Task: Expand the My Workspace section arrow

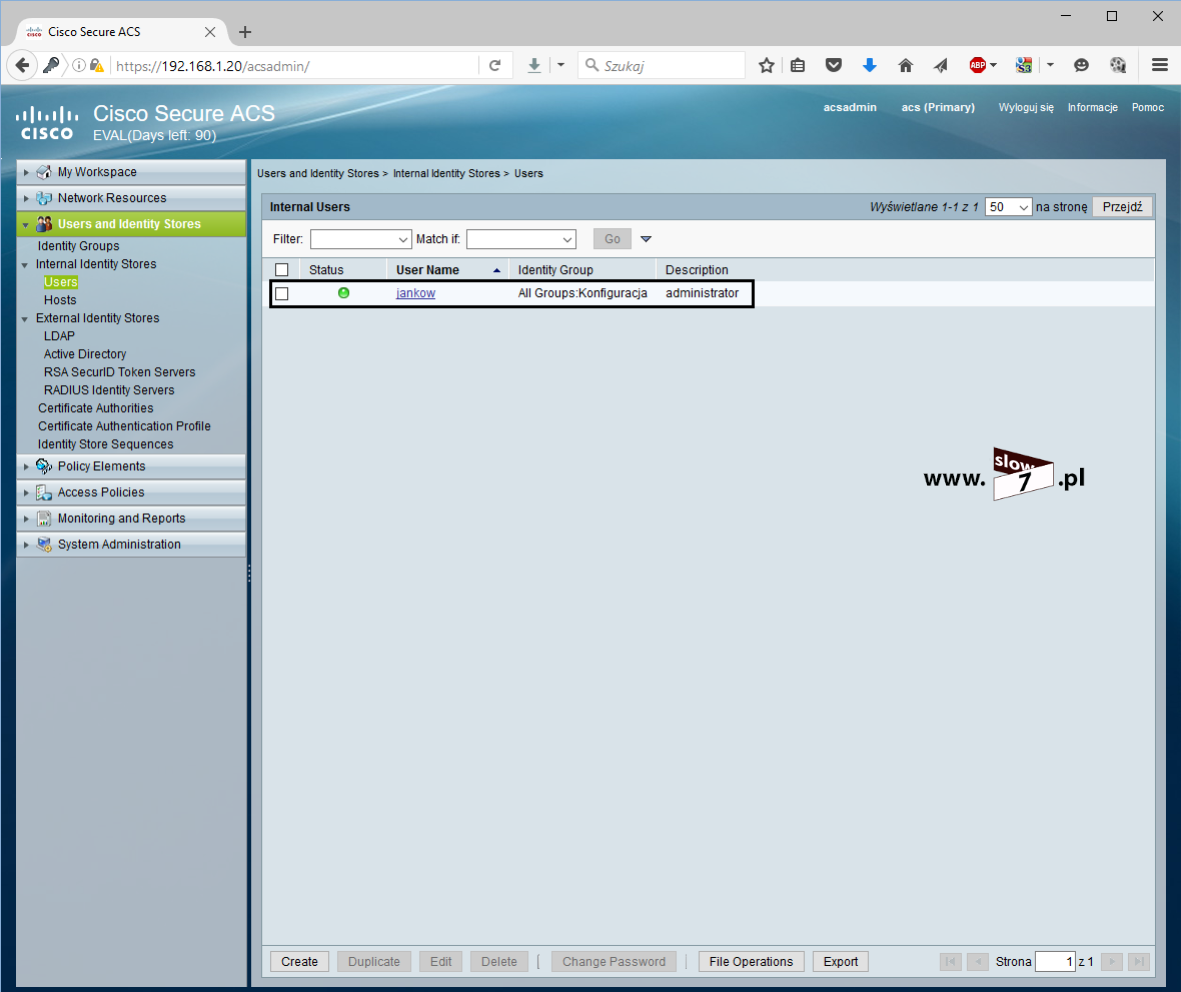Action: [x=26, y=172]
